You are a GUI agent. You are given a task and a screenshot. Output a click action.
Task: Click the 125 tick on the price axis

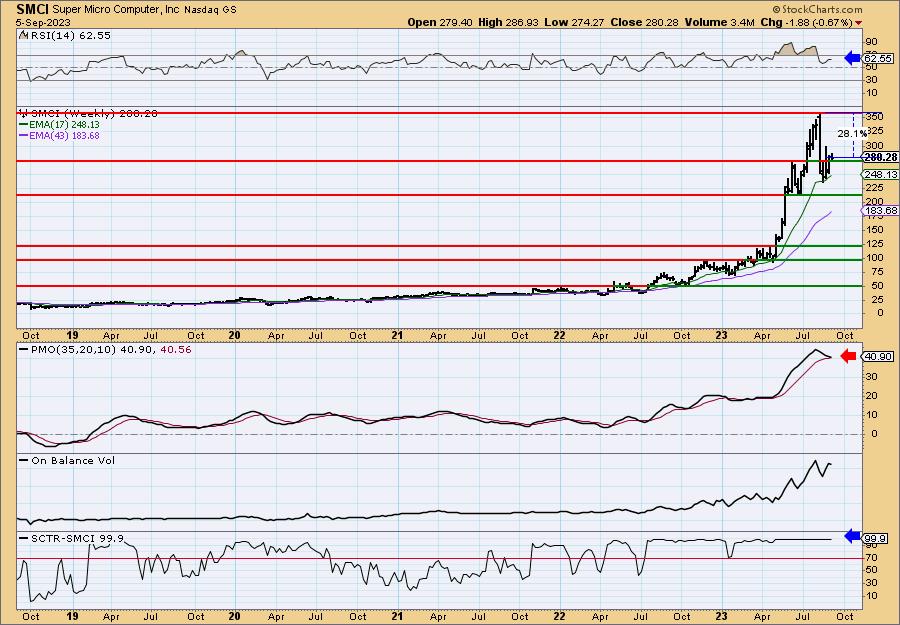point(875,244)
